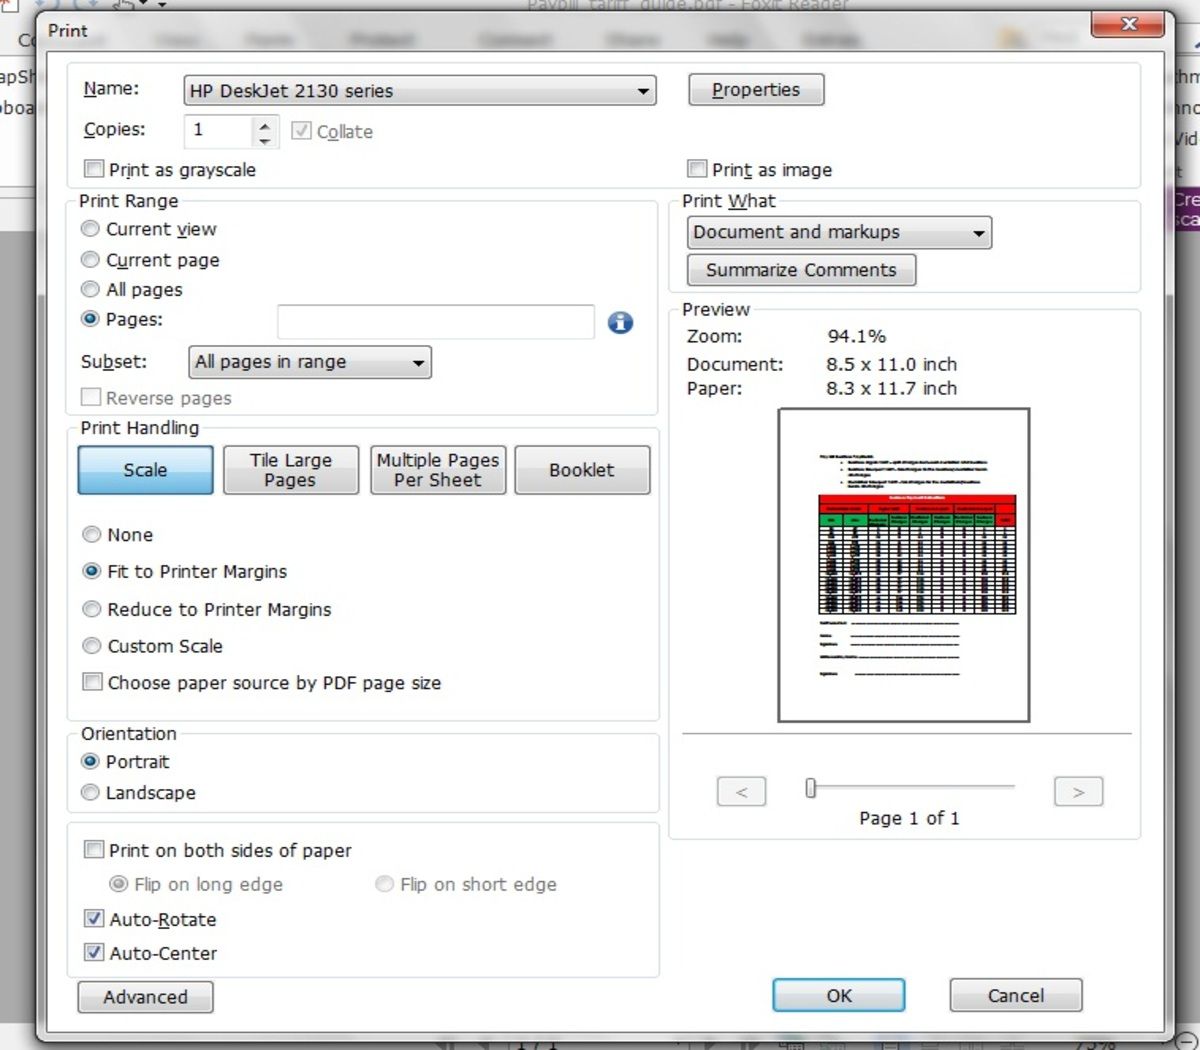Go to previous preview page

[741, 791]
